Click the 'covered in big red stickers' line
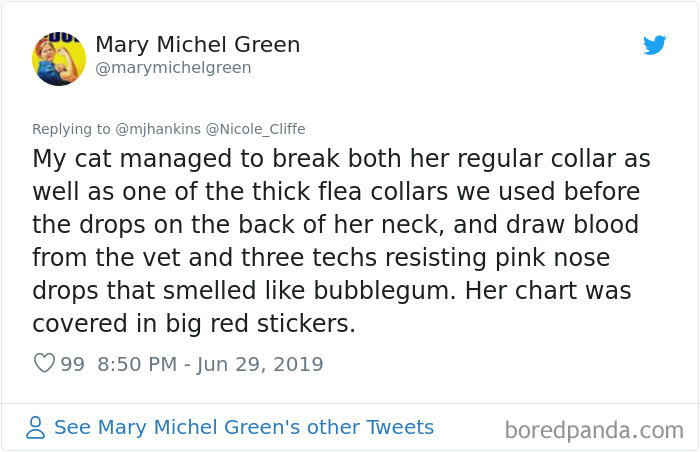Screen dimensions: 700x452 tap(194, 324)
